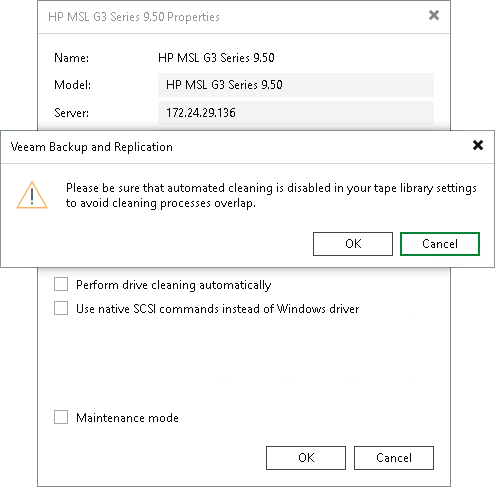
Task: Click the orange warning triangle icon
Action: point(32,195)
